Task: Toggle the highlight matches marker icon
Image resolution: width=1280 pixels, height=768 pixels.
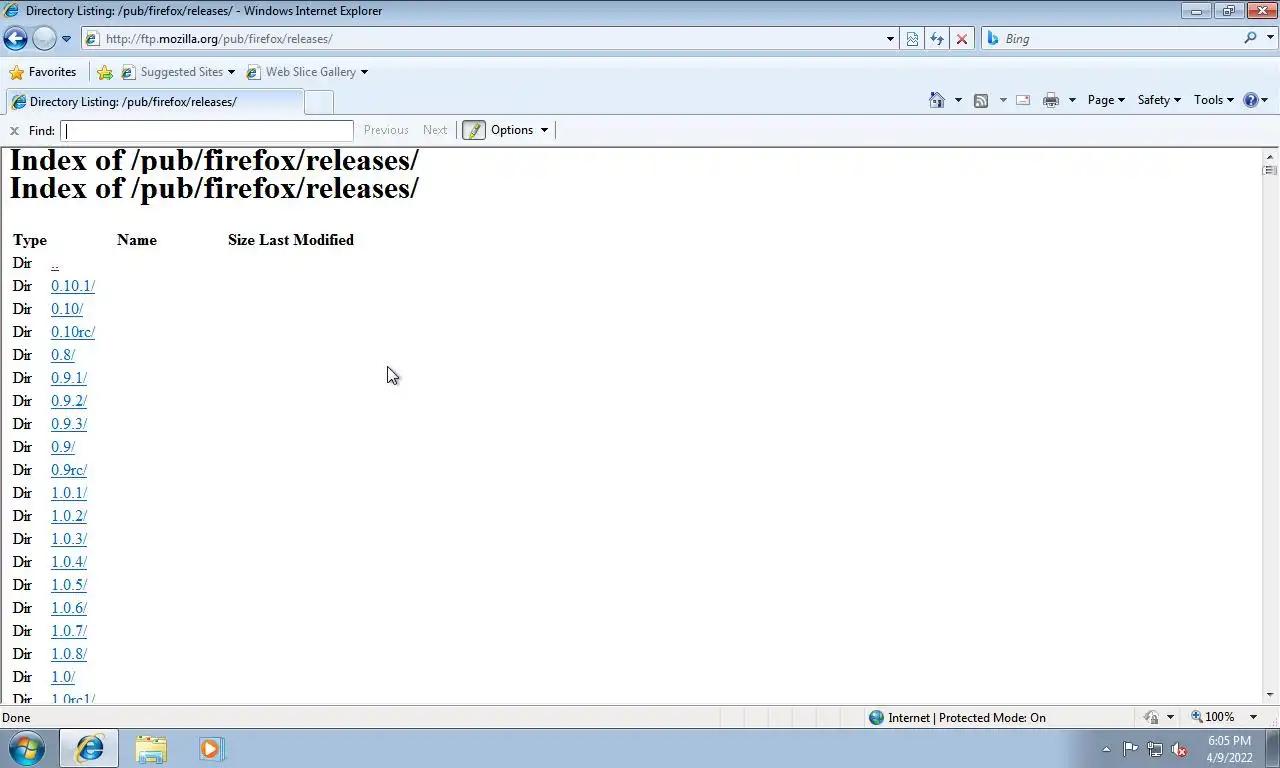Action: point(474,130)
